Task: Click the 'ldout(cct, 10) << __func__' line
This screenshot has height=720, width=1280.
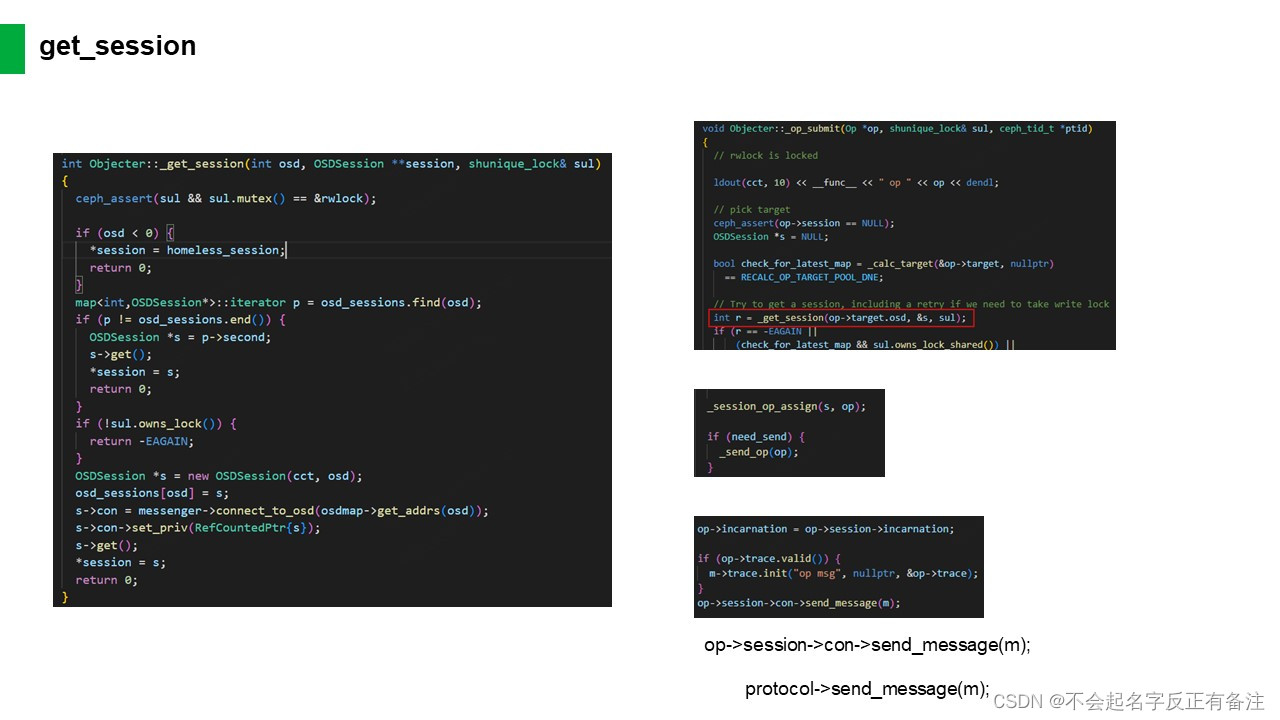Action: (x=856, y=182)
